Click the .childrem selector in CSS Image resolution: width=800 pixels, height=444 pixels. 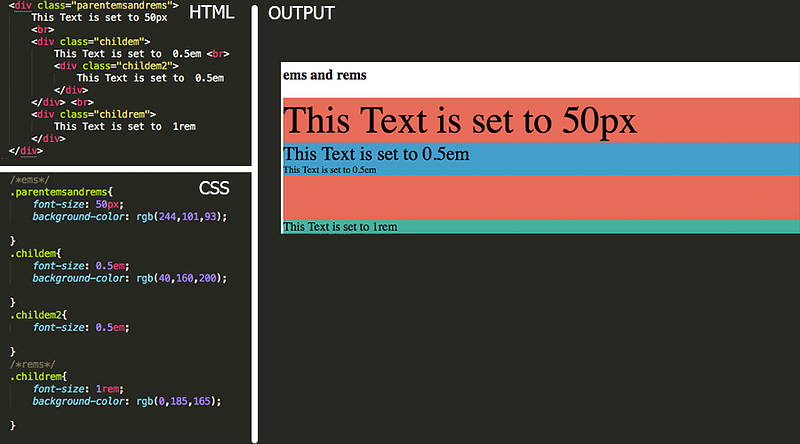(38, 377)
